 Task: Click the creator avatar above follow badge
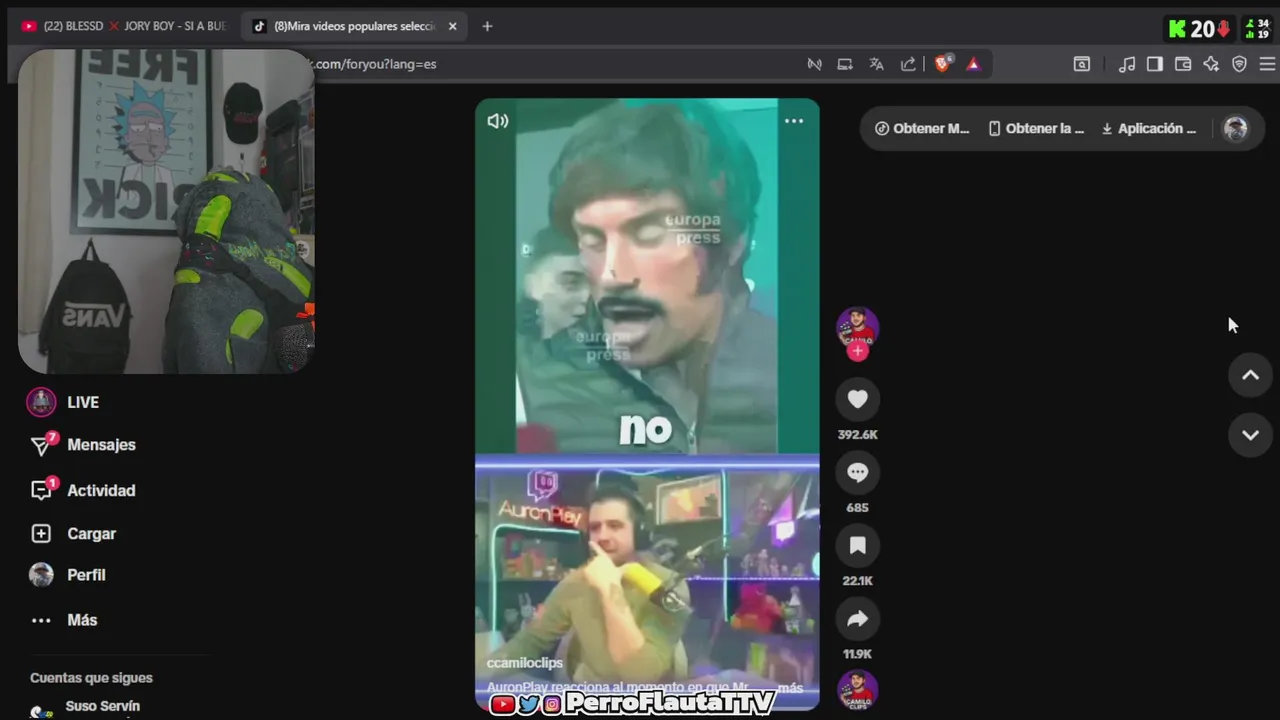pyautogui.click(x=857, y=329)
